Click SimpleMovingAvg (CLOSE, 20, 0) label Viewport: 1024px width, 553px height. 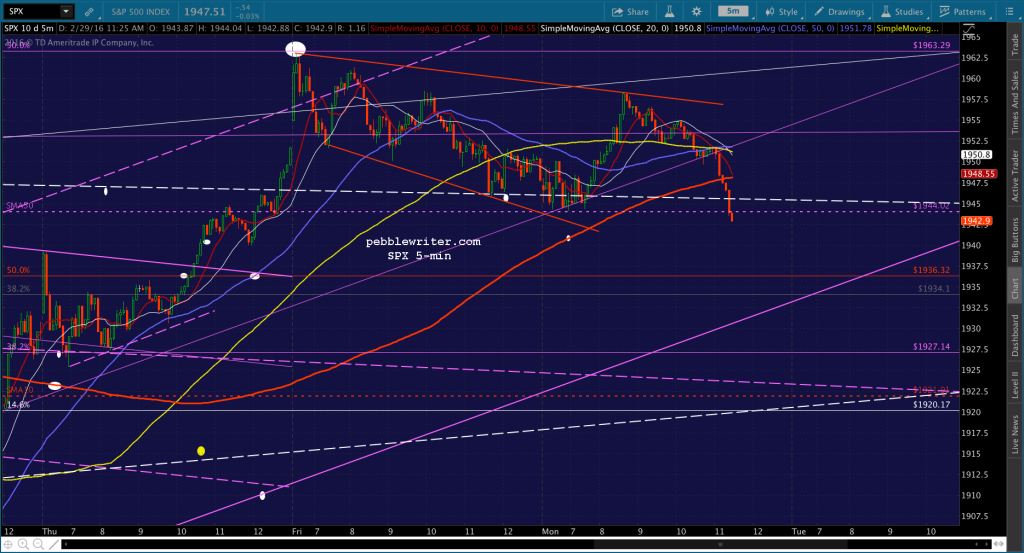[x=605, y=29]
